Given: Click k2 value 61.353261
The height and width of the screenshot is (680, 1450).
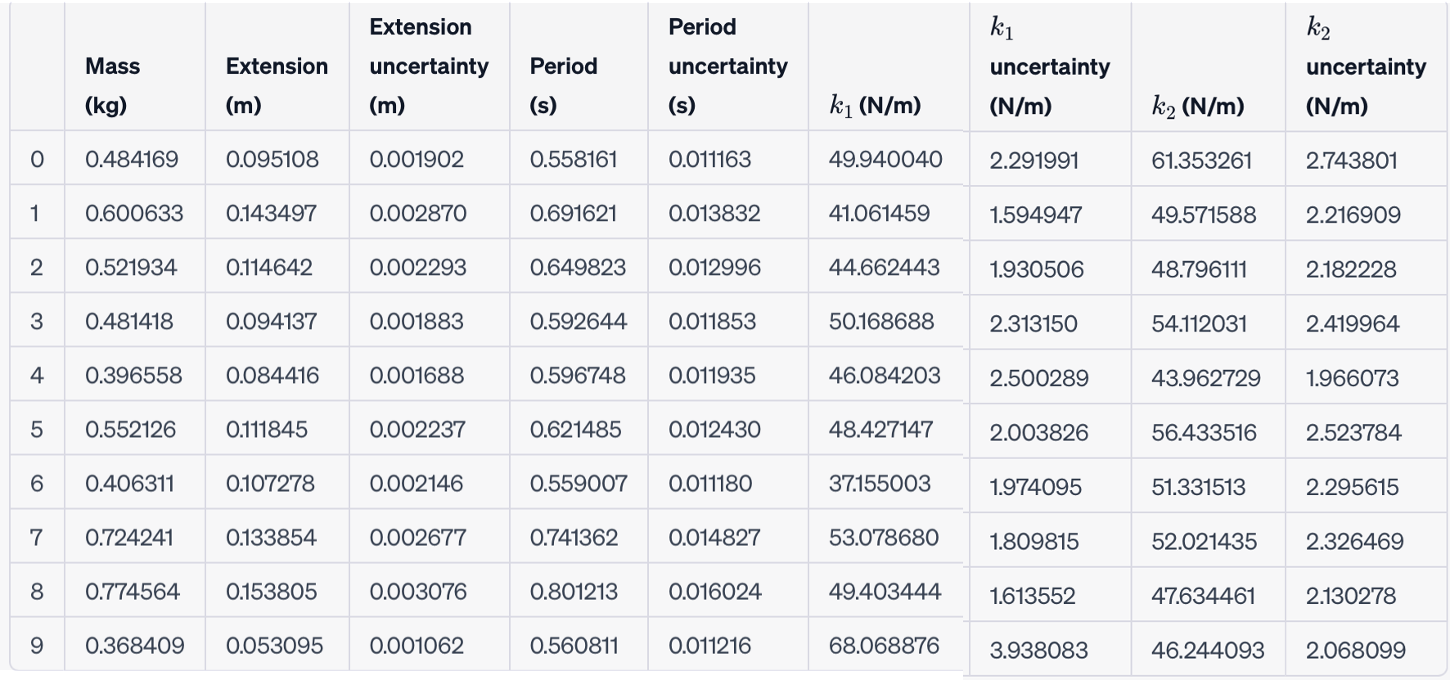Looking at the screenshot, I should pyautogui.click(x=1202, y=160).
